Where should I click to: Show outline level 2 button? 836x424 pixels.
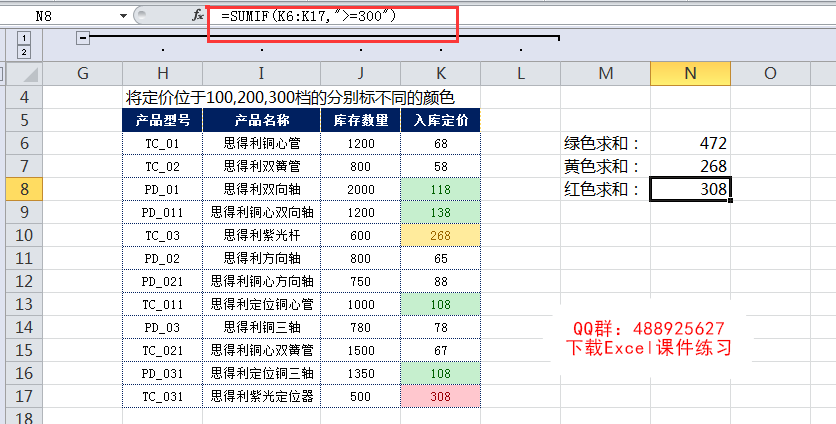[x=24, y=52]
